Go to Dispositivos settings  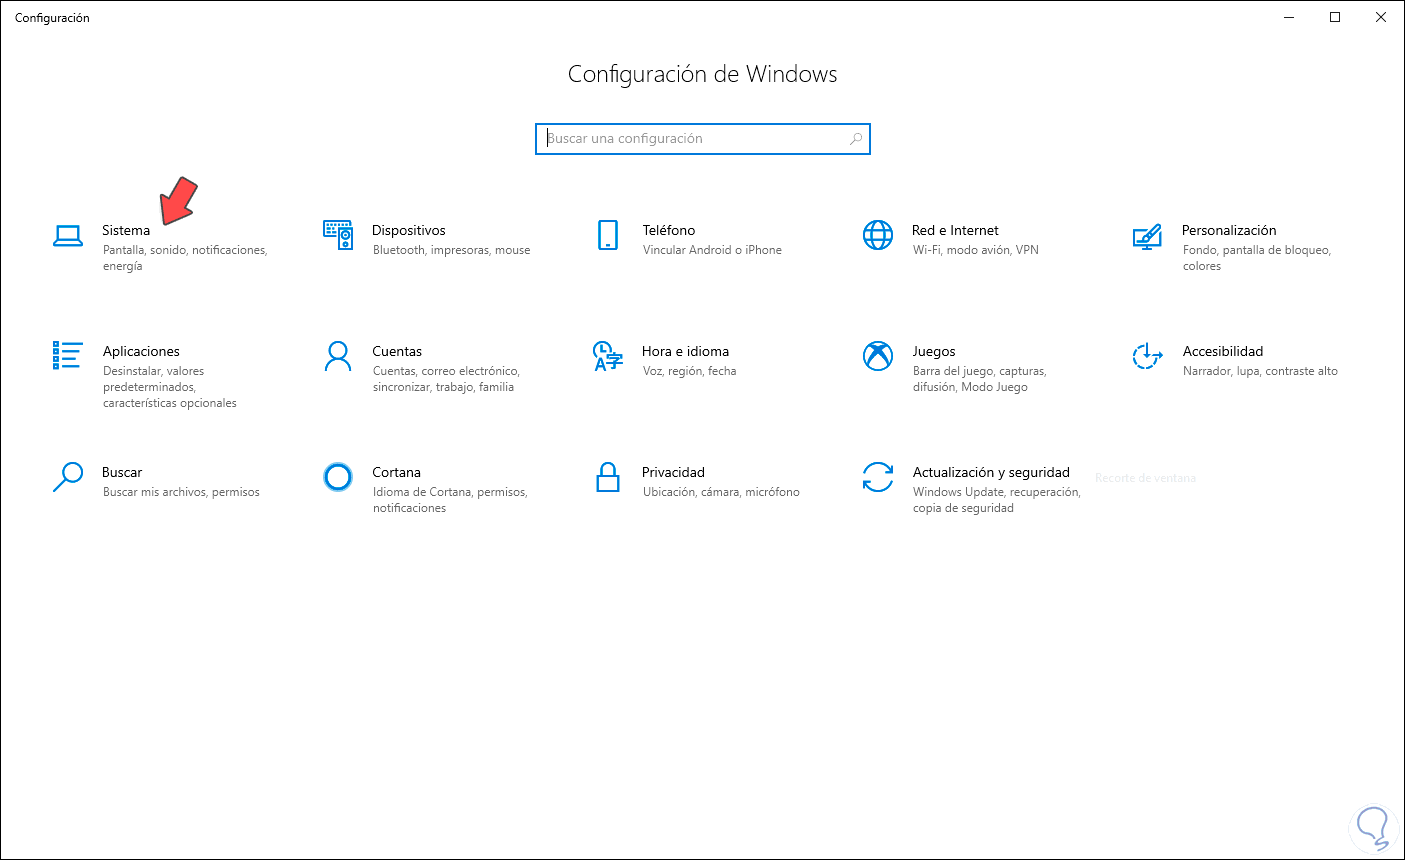pyautogui.click(x=409, y=230)
